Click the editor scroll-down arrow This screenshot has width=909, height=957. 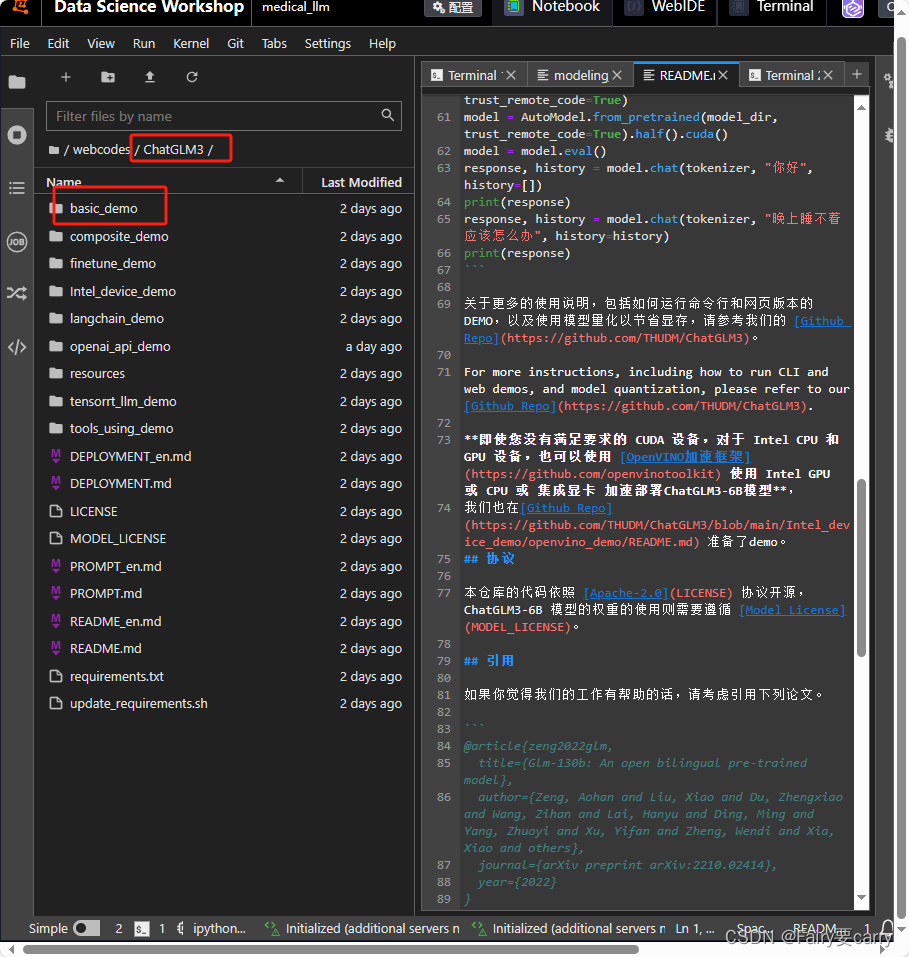pos(861,897)
